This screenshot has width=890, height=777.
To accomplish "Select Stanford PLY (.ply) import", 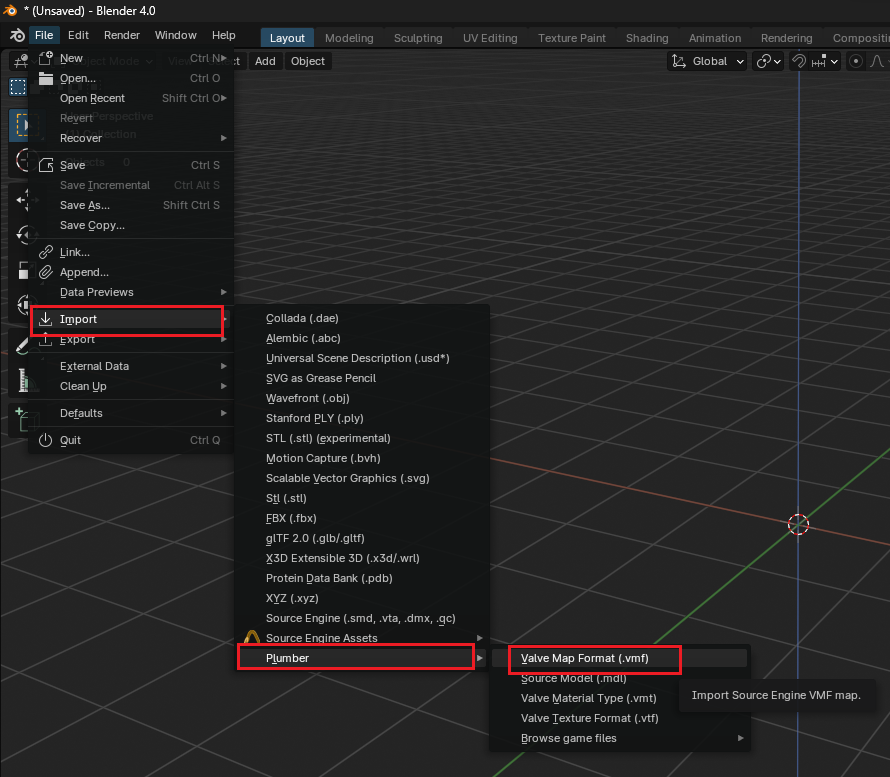I will pyautogui.click(x=362, y=418).
